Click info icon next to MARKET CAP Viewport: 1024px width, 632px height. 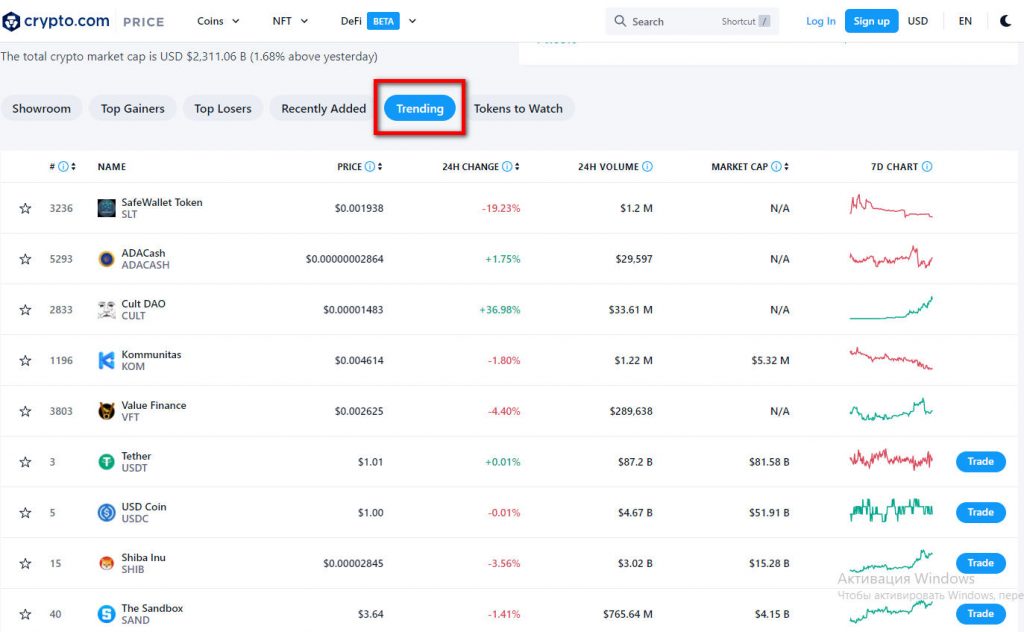[776, 166]
